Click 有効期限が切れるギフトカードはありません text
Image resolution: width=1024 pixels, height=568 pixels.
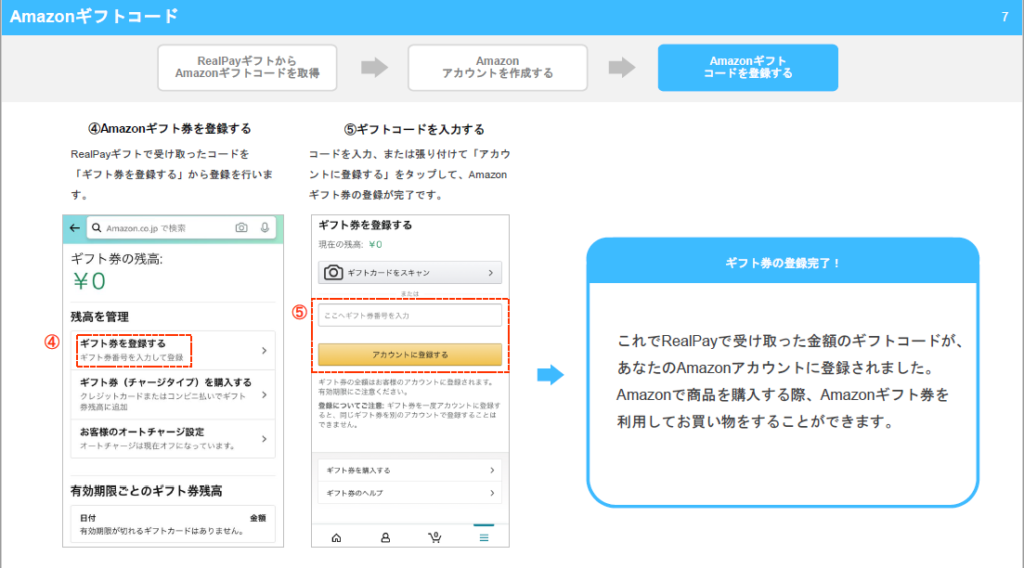pos(162,531)
